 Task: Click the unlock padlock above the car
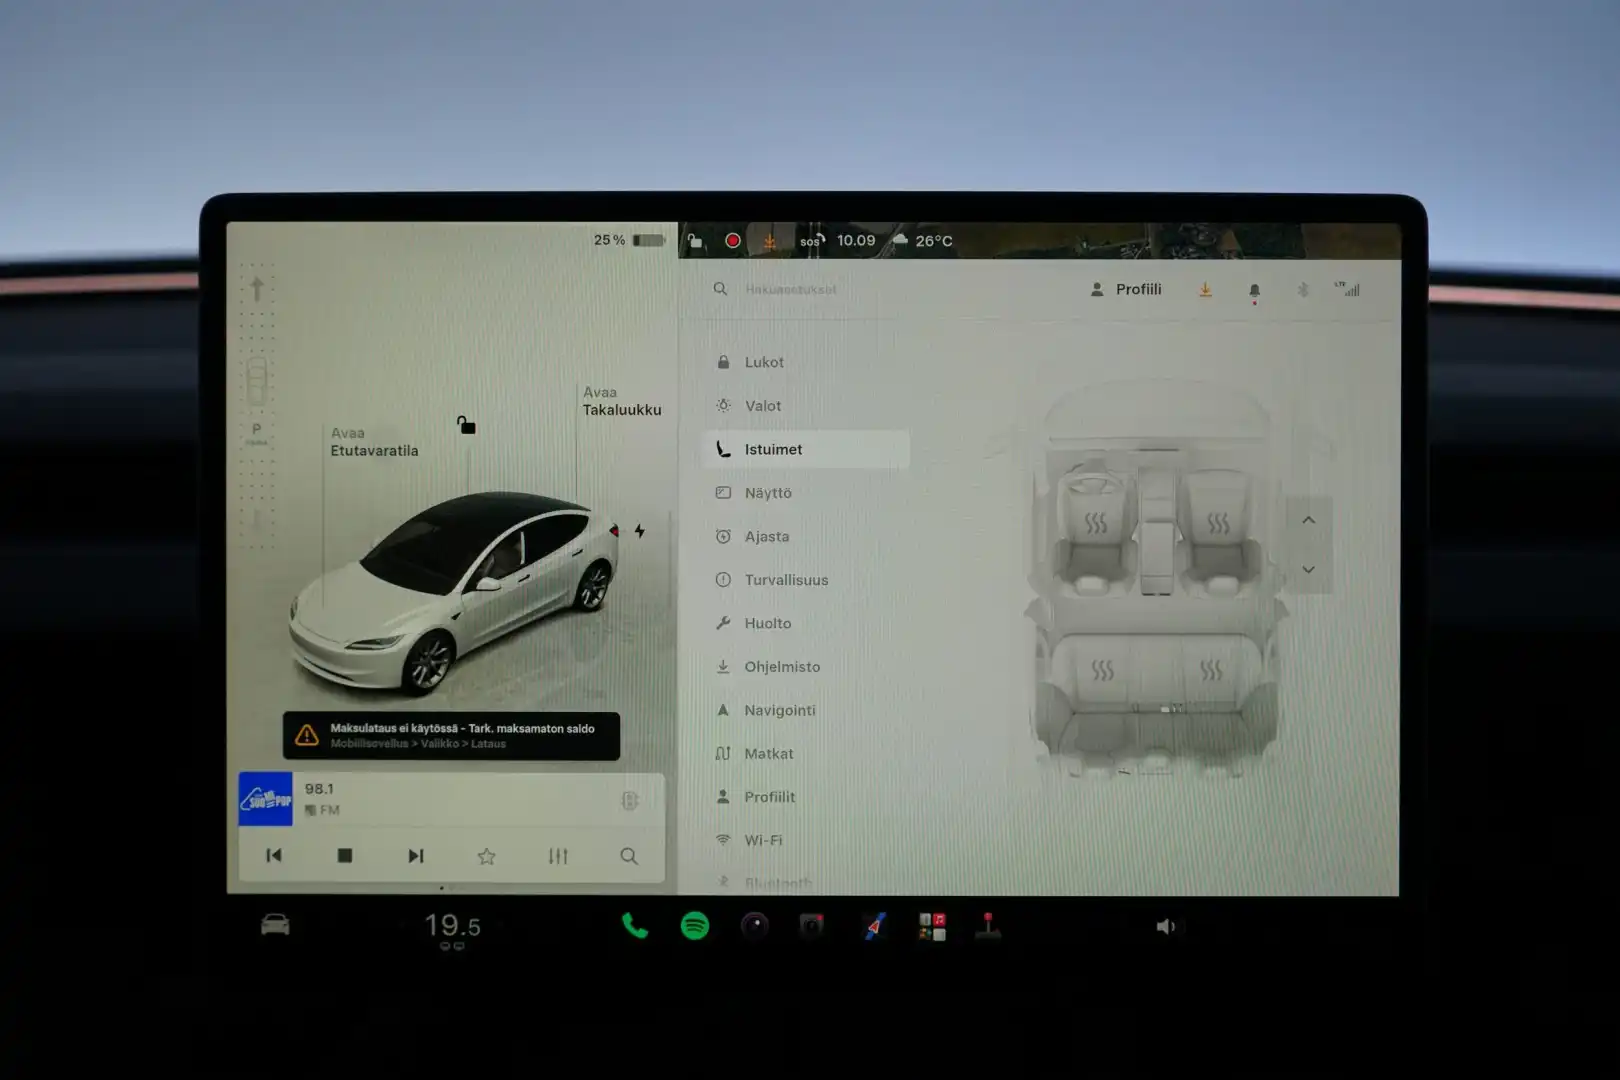(466, 425)
